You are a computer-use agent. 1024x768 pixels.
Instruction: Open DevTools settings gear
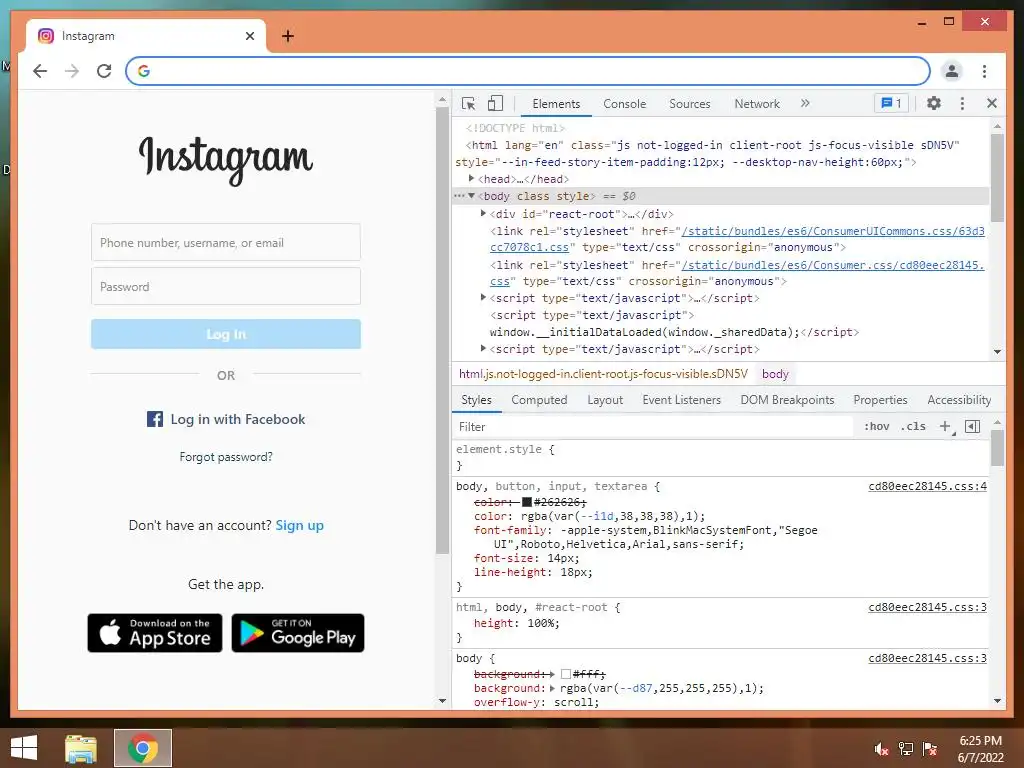pyautogui.click(x=934, y=103)
